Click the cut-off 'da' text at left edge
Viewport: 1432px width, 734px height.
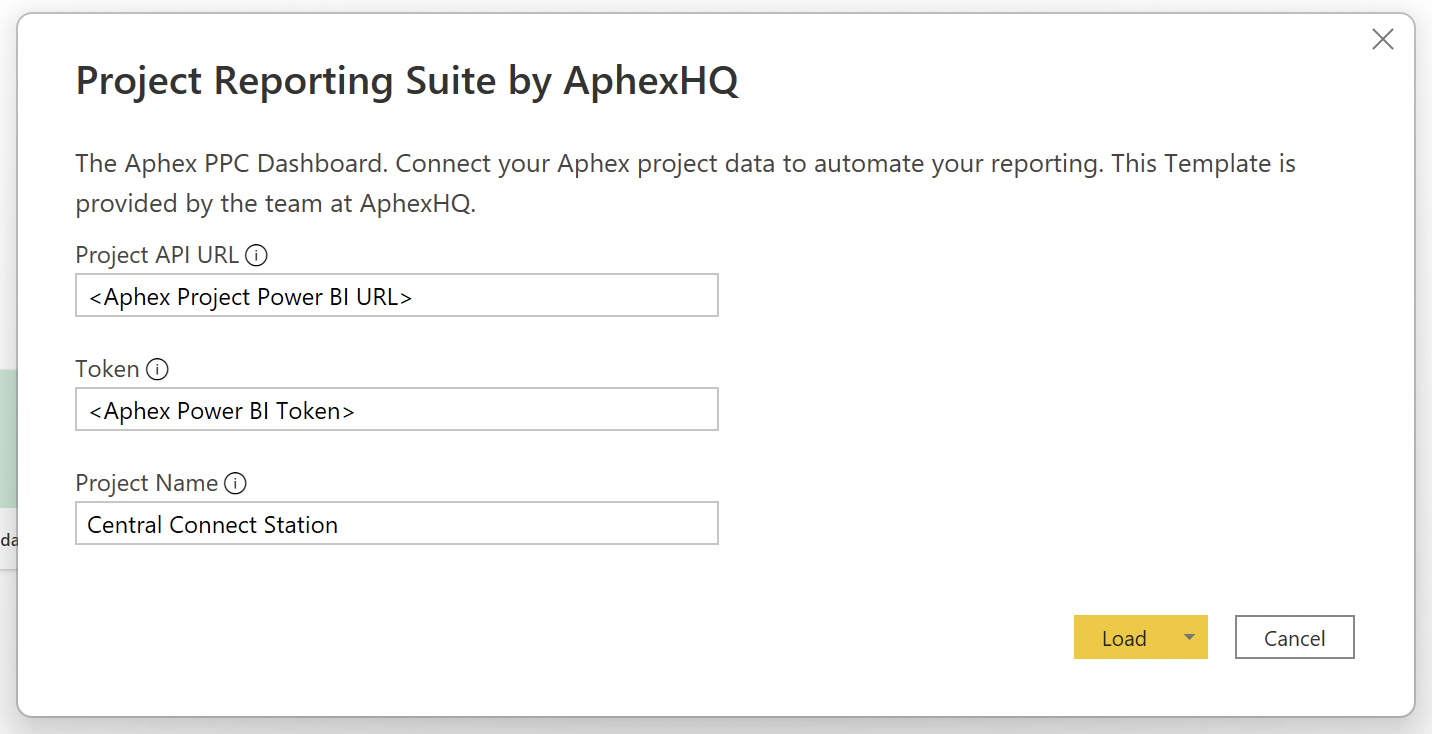point(8,541)
